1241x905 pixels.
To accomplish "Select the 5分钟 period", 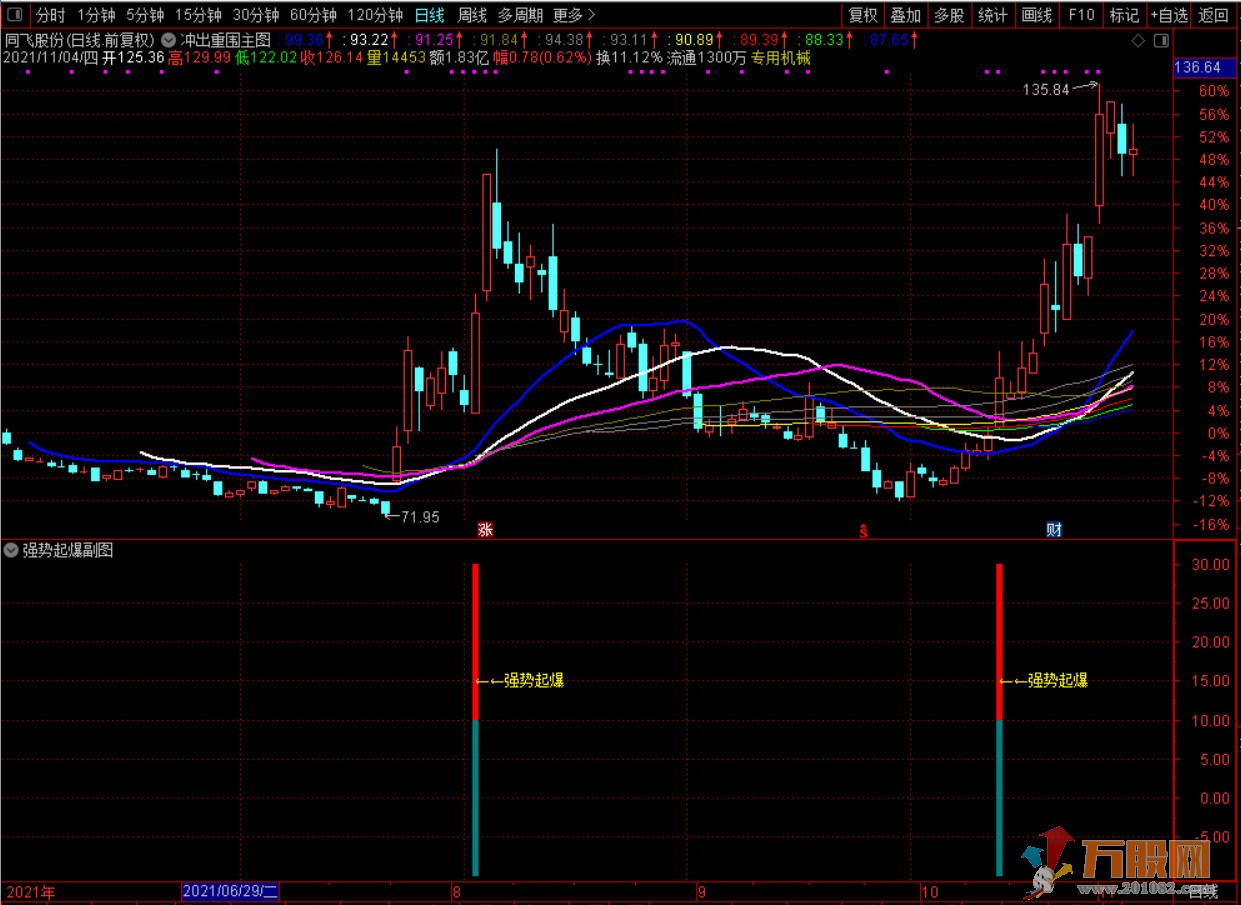I will tap(145, 15).
